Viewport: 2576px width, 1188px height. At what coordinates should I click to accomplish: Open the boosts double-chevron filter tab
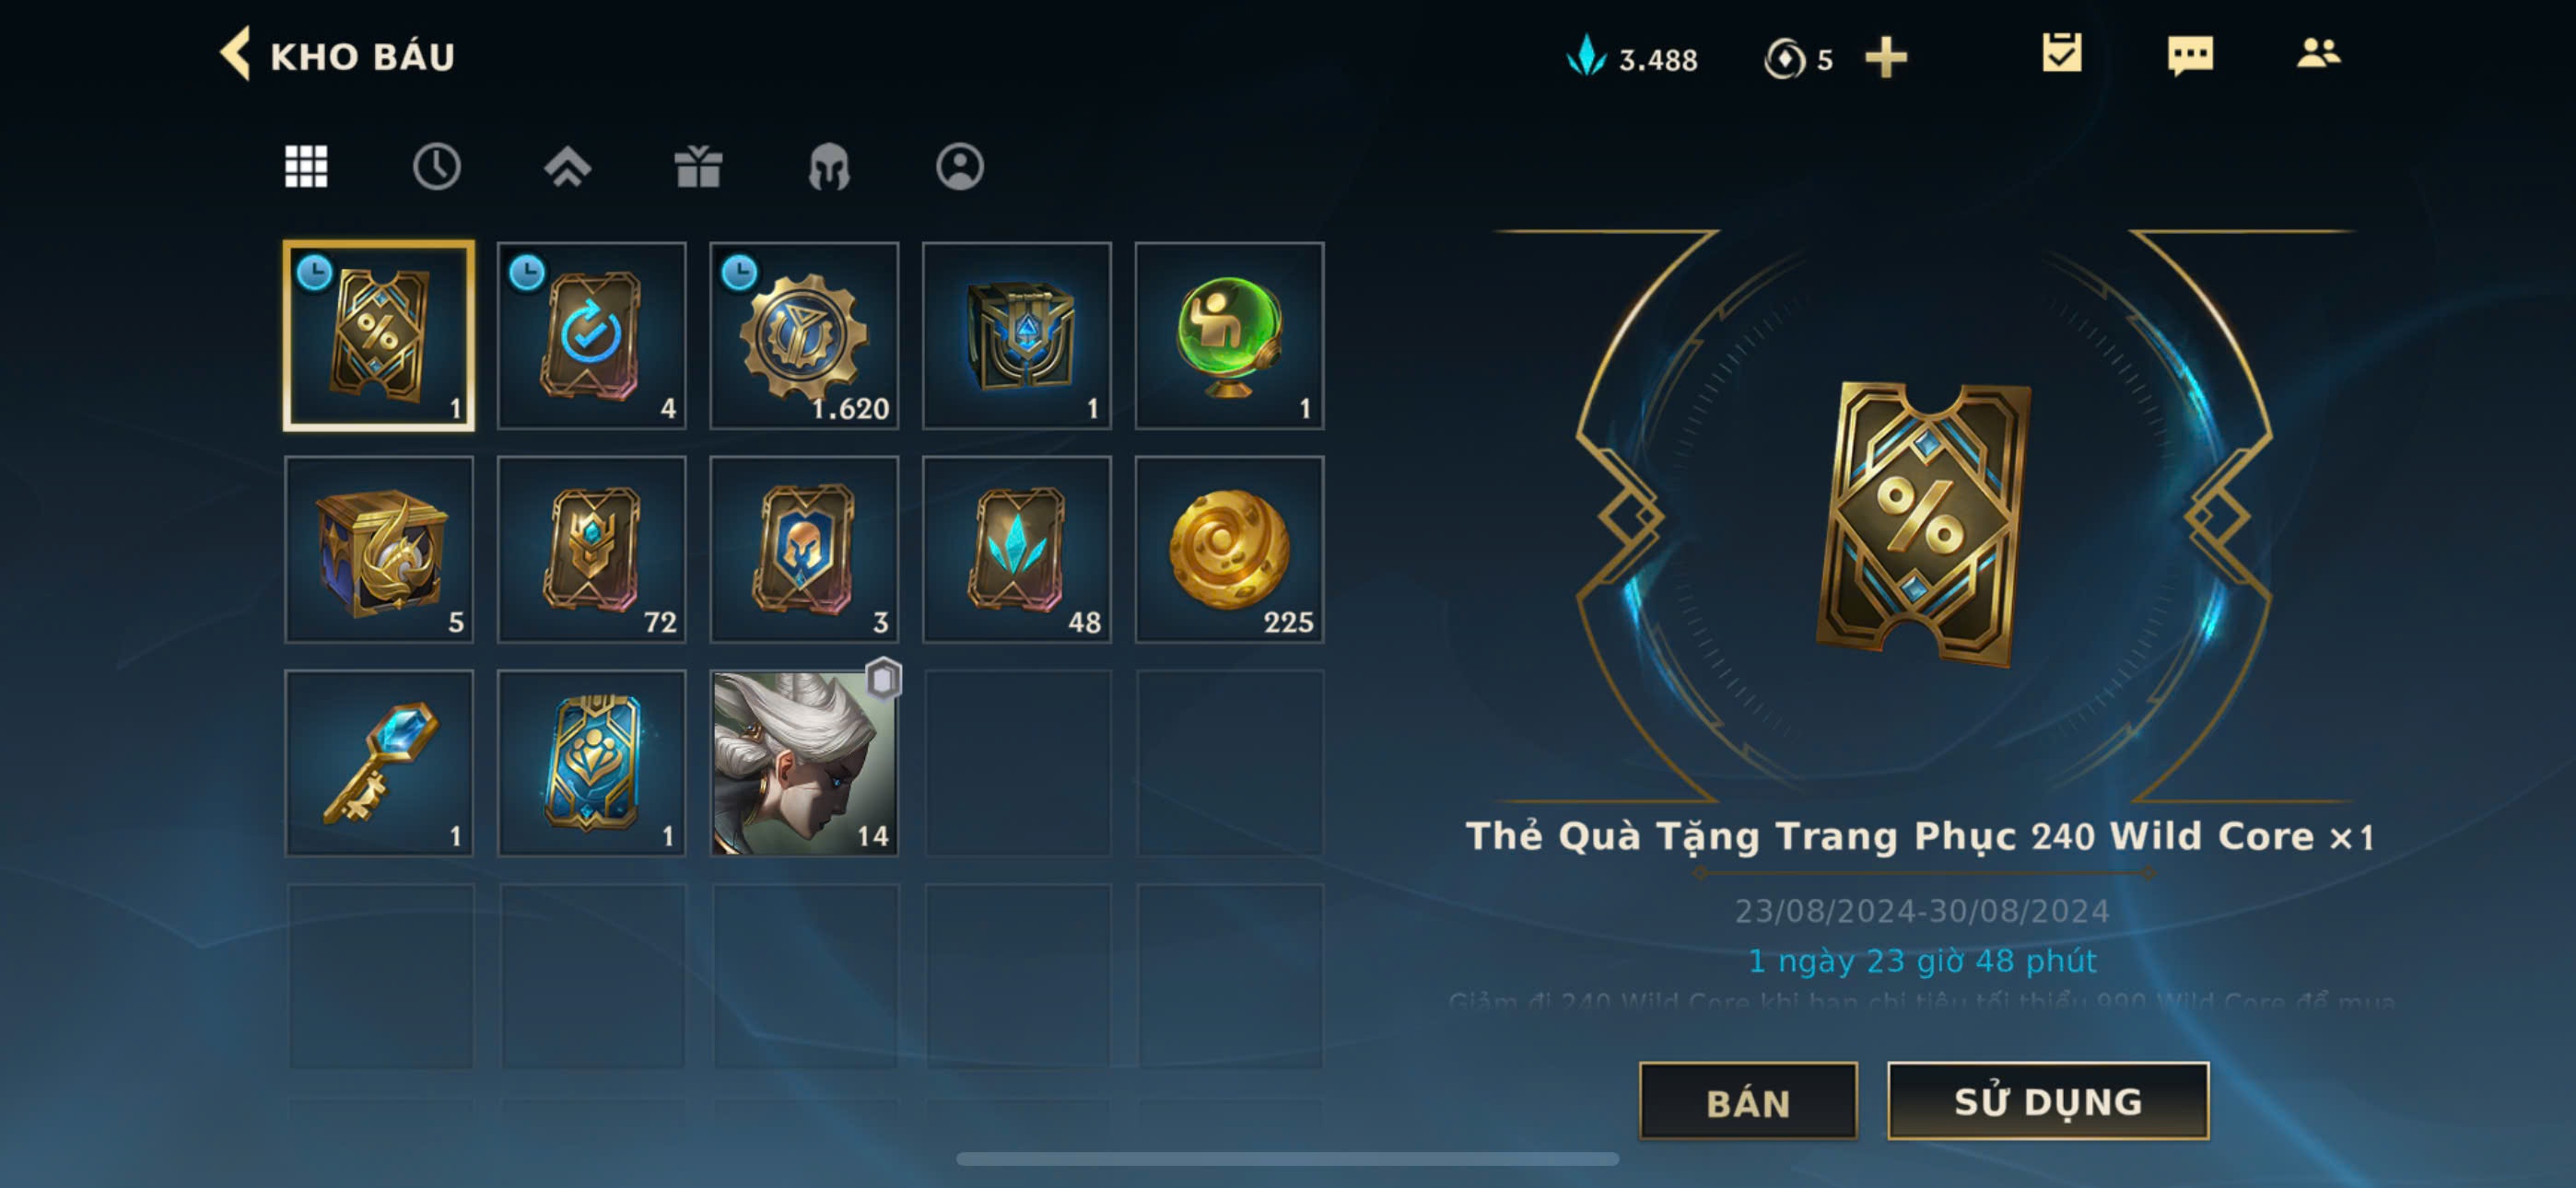click(567, 166)
